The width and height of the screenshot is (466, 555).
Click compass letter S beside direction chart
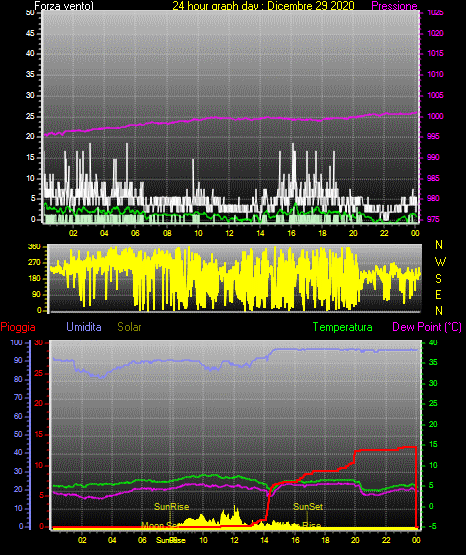(x=438, y=279)
